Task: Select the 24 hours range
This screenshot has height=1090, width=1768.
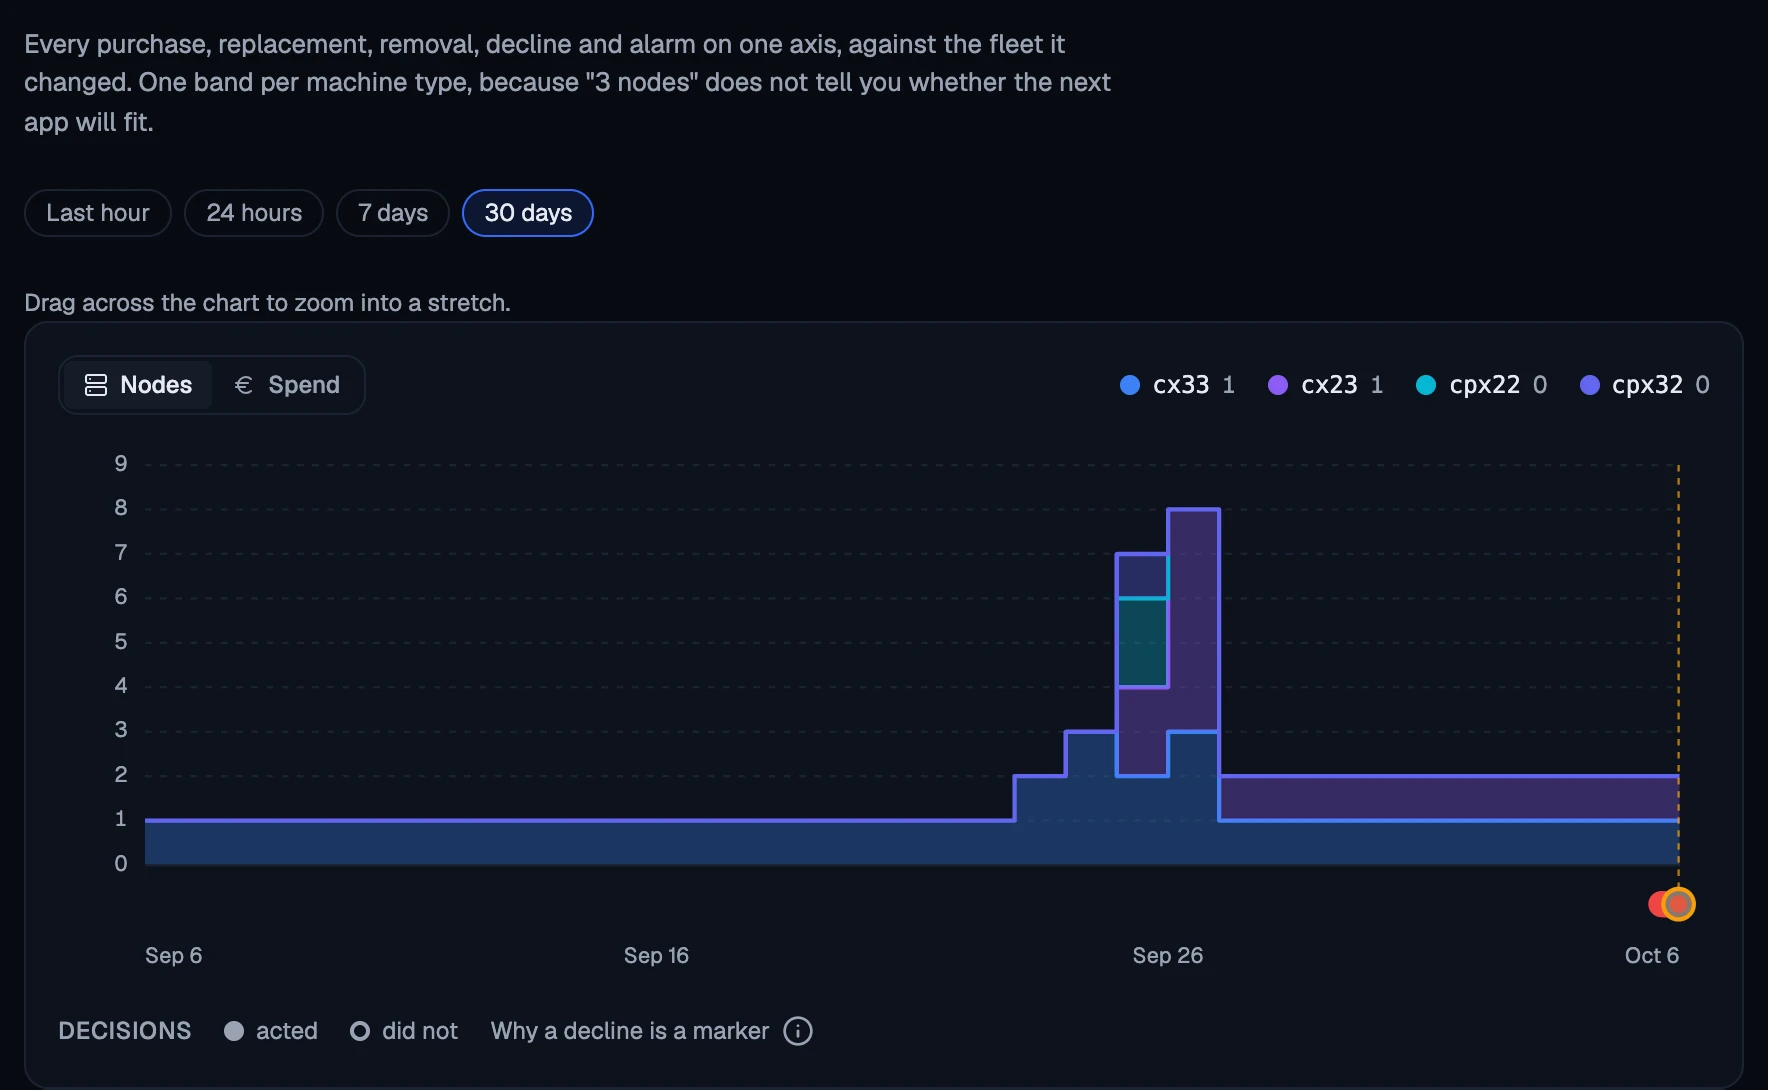Action: coord(254,213)
